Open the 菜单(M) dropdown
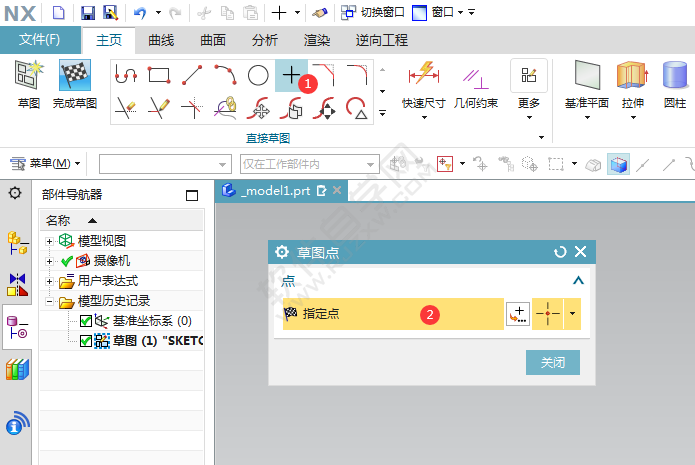This screenshot has width=695, height=465. [x=45, y=164]
